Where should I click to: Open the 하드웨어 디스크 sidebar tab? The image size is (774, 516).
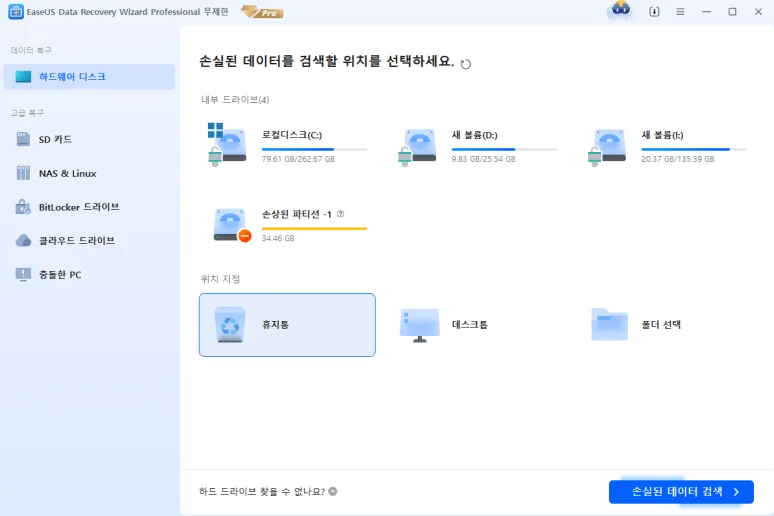pyautogui.click(x=88, y=77)
